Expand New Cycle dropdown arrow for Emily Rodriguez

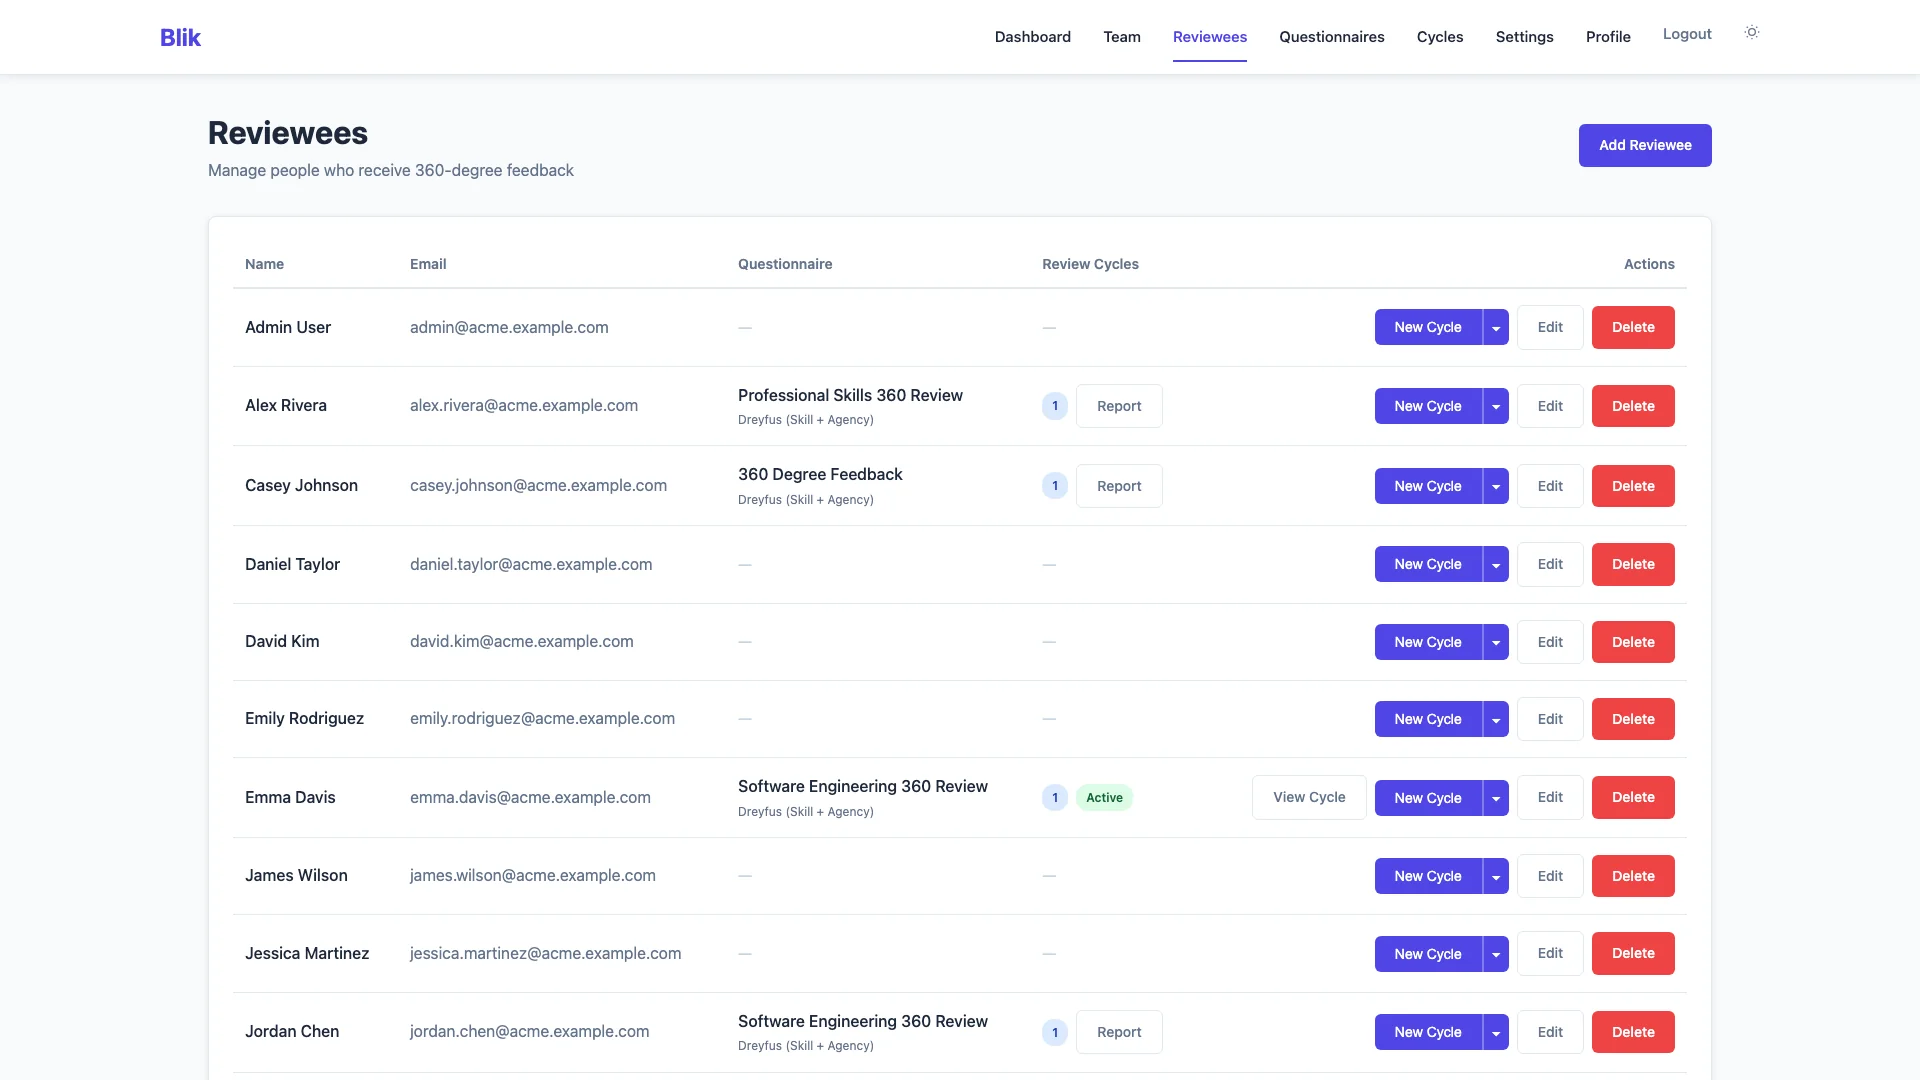[1496, 719]
